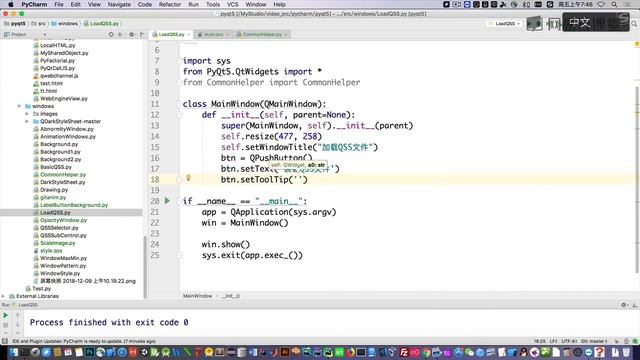The width and height of the screenshot is (640, 360).
Task: Open Photoshop from the dock
Action: (89, 351)
